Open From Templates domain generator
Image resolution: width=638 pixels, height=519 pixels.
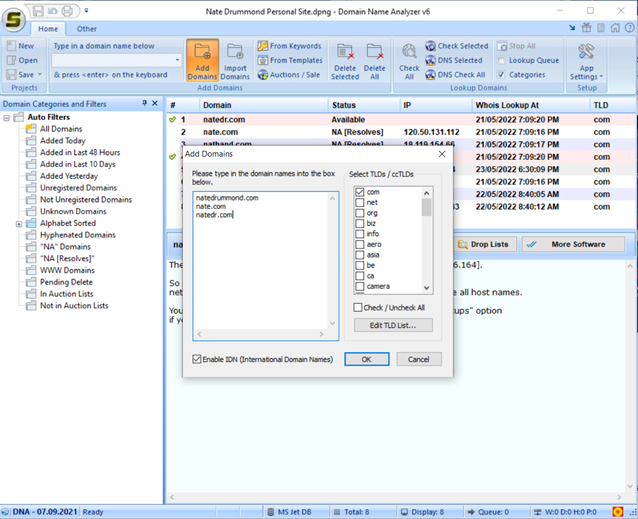(x=290, y=60)
